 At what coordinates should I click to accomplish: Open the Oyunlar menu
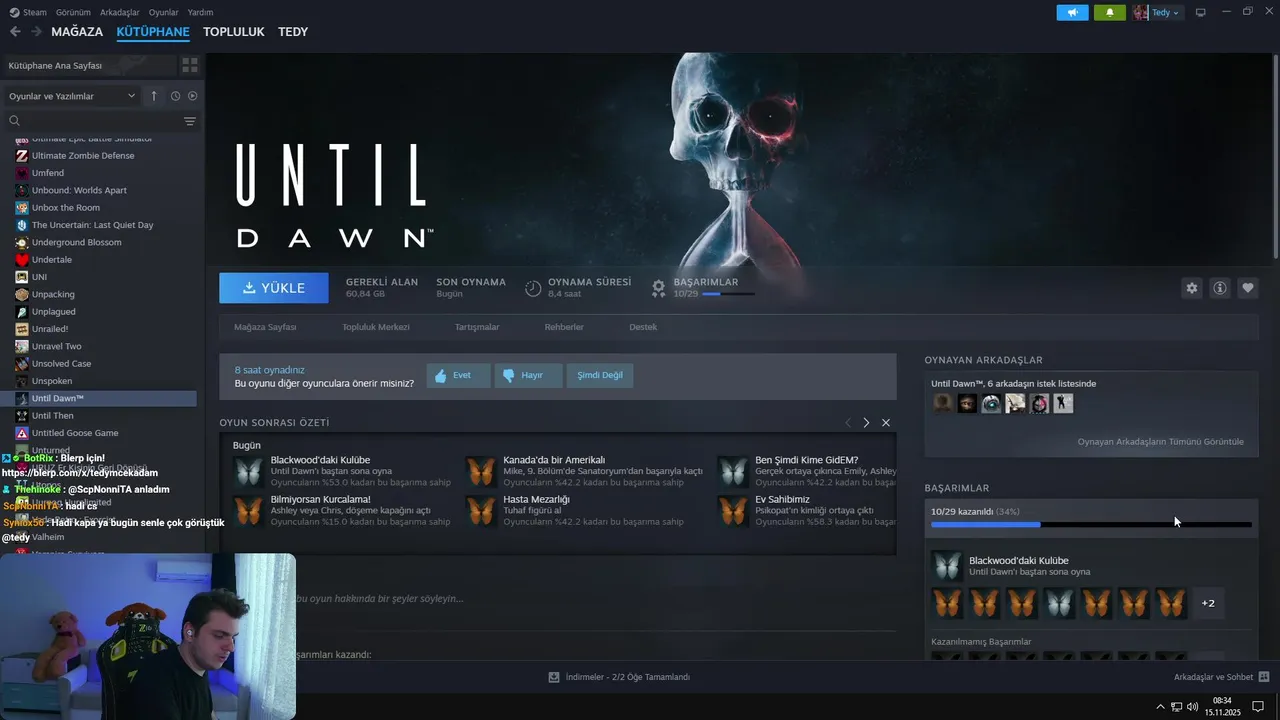tap(164, 12)
